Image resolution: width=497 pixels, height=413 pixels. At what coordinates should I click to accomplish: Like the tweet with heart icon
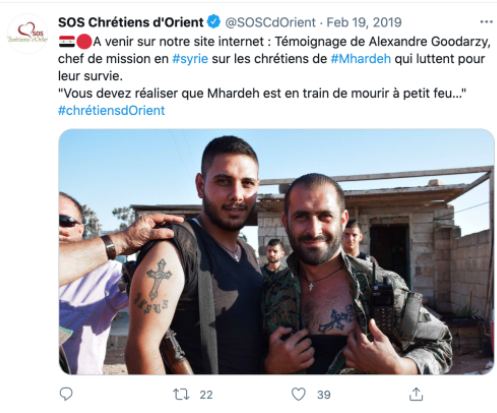coord(299,394)
